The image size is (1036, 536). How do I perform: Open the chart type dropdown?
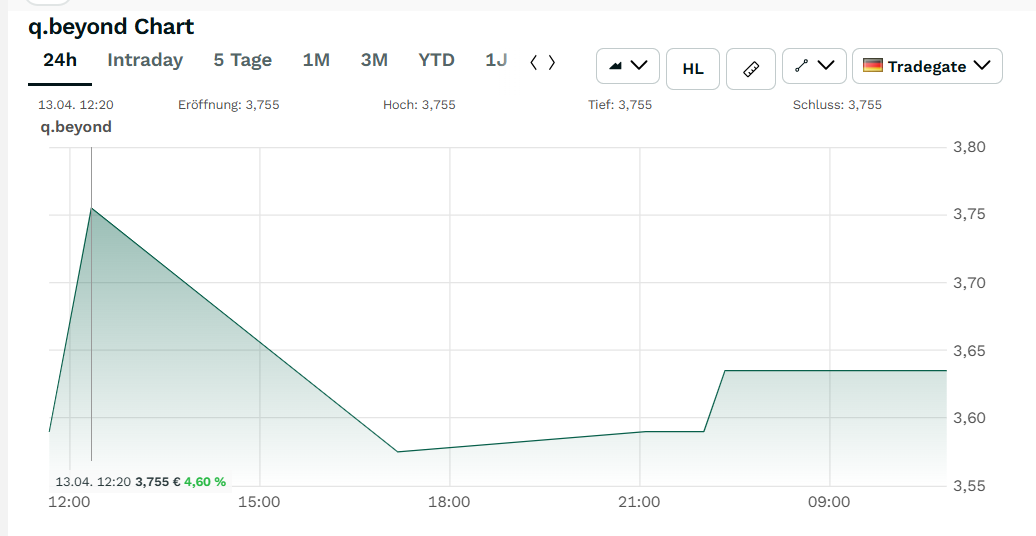pos(627,67)
